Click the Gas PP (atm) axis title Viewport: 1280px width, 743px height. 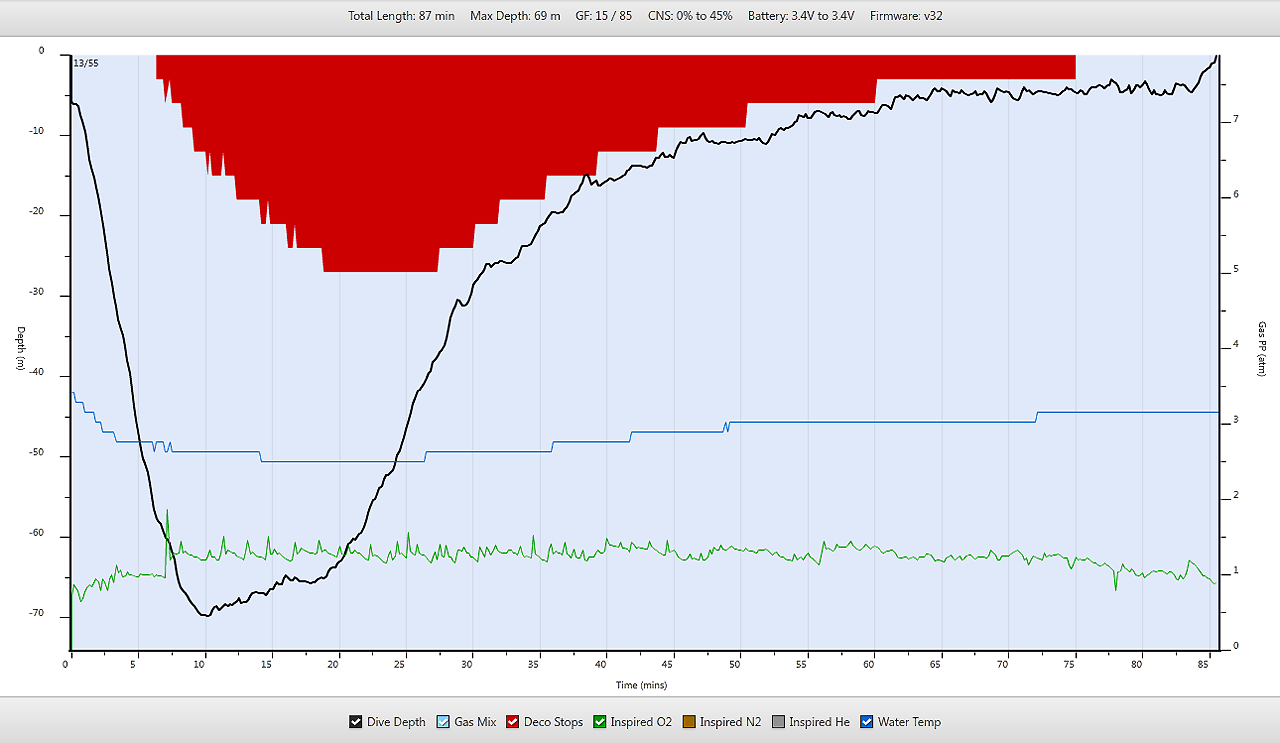point(1262,349)
